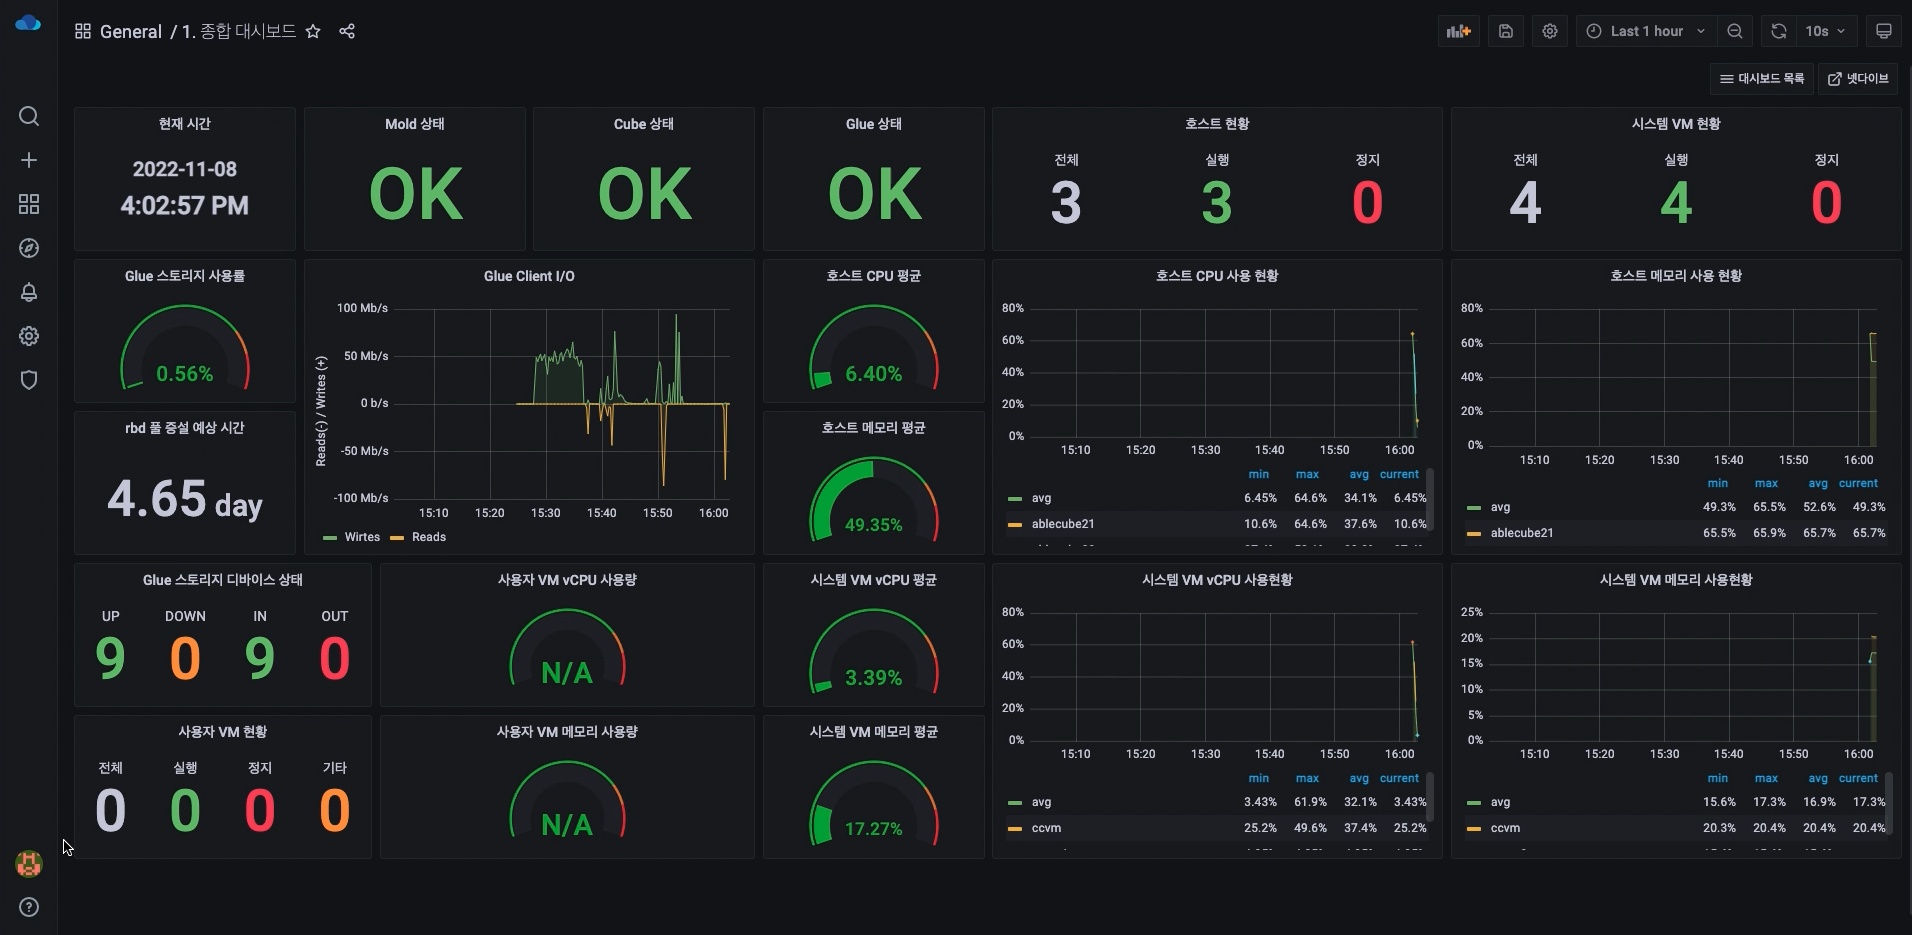
Task: Click the scrollbar in host CPU legend
Action: point(1430,497)
